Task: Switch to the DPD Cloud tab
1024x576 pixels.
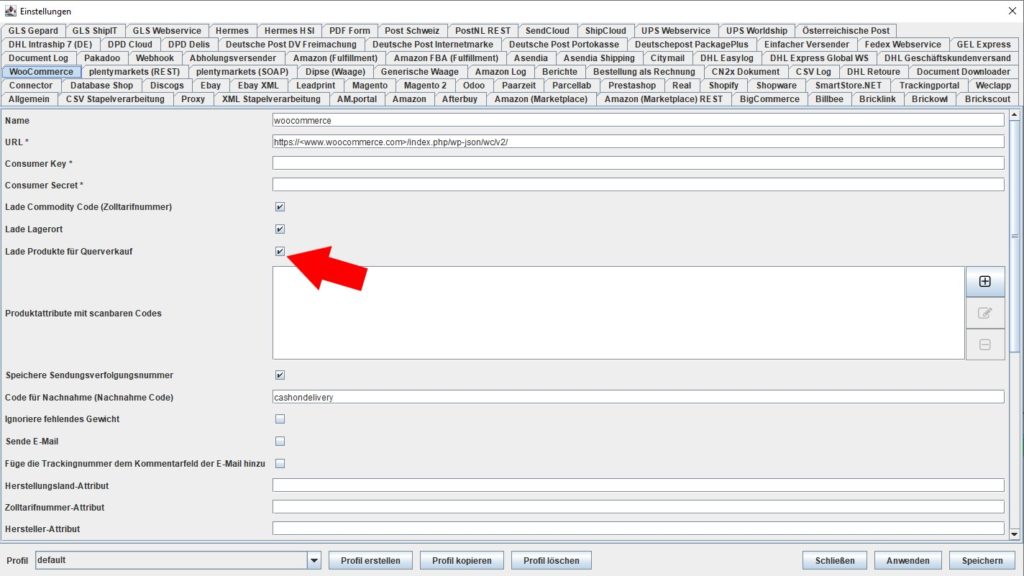Action: [x=130, y=44]
